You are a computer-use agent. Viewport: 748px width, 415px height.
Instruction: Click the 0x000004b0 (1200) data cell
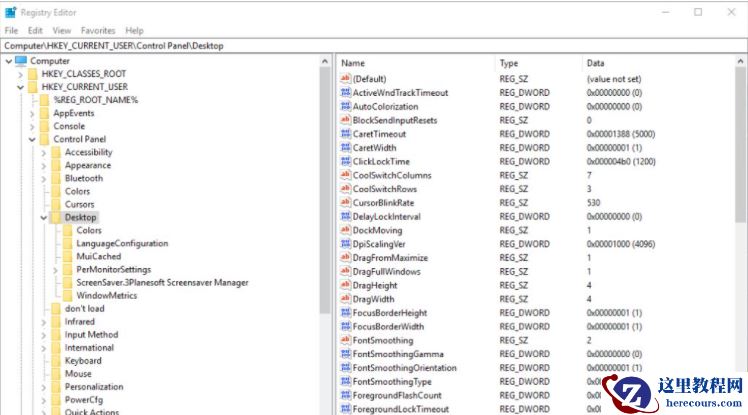621,161
